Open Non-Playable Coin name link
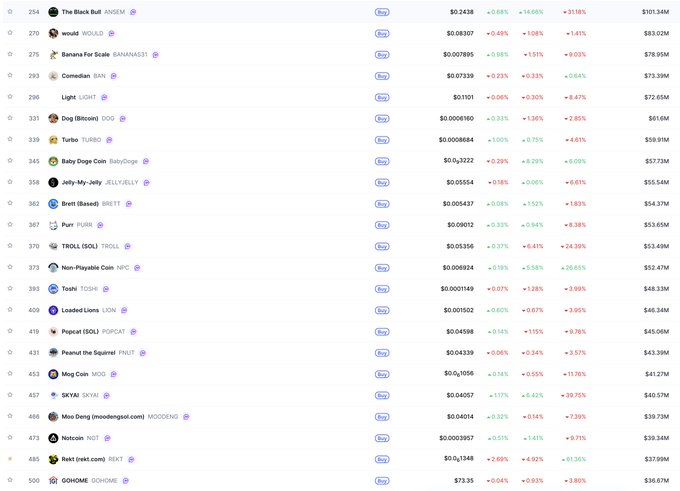 [88, 268]
